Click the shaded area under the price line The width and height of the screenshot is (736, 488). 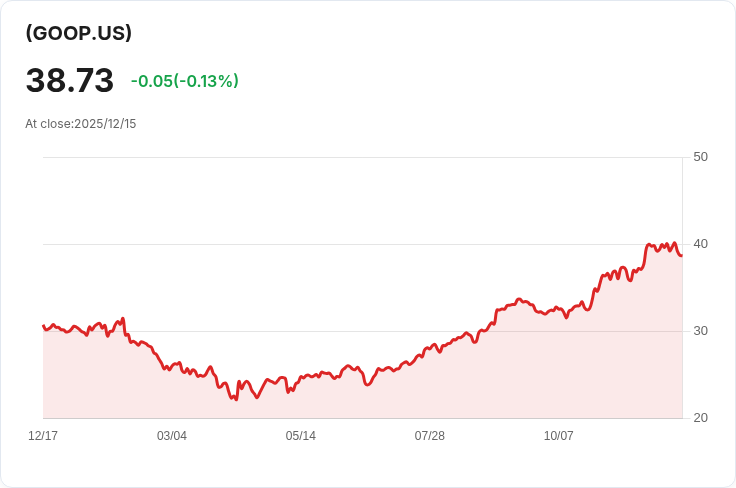(362, 401)
